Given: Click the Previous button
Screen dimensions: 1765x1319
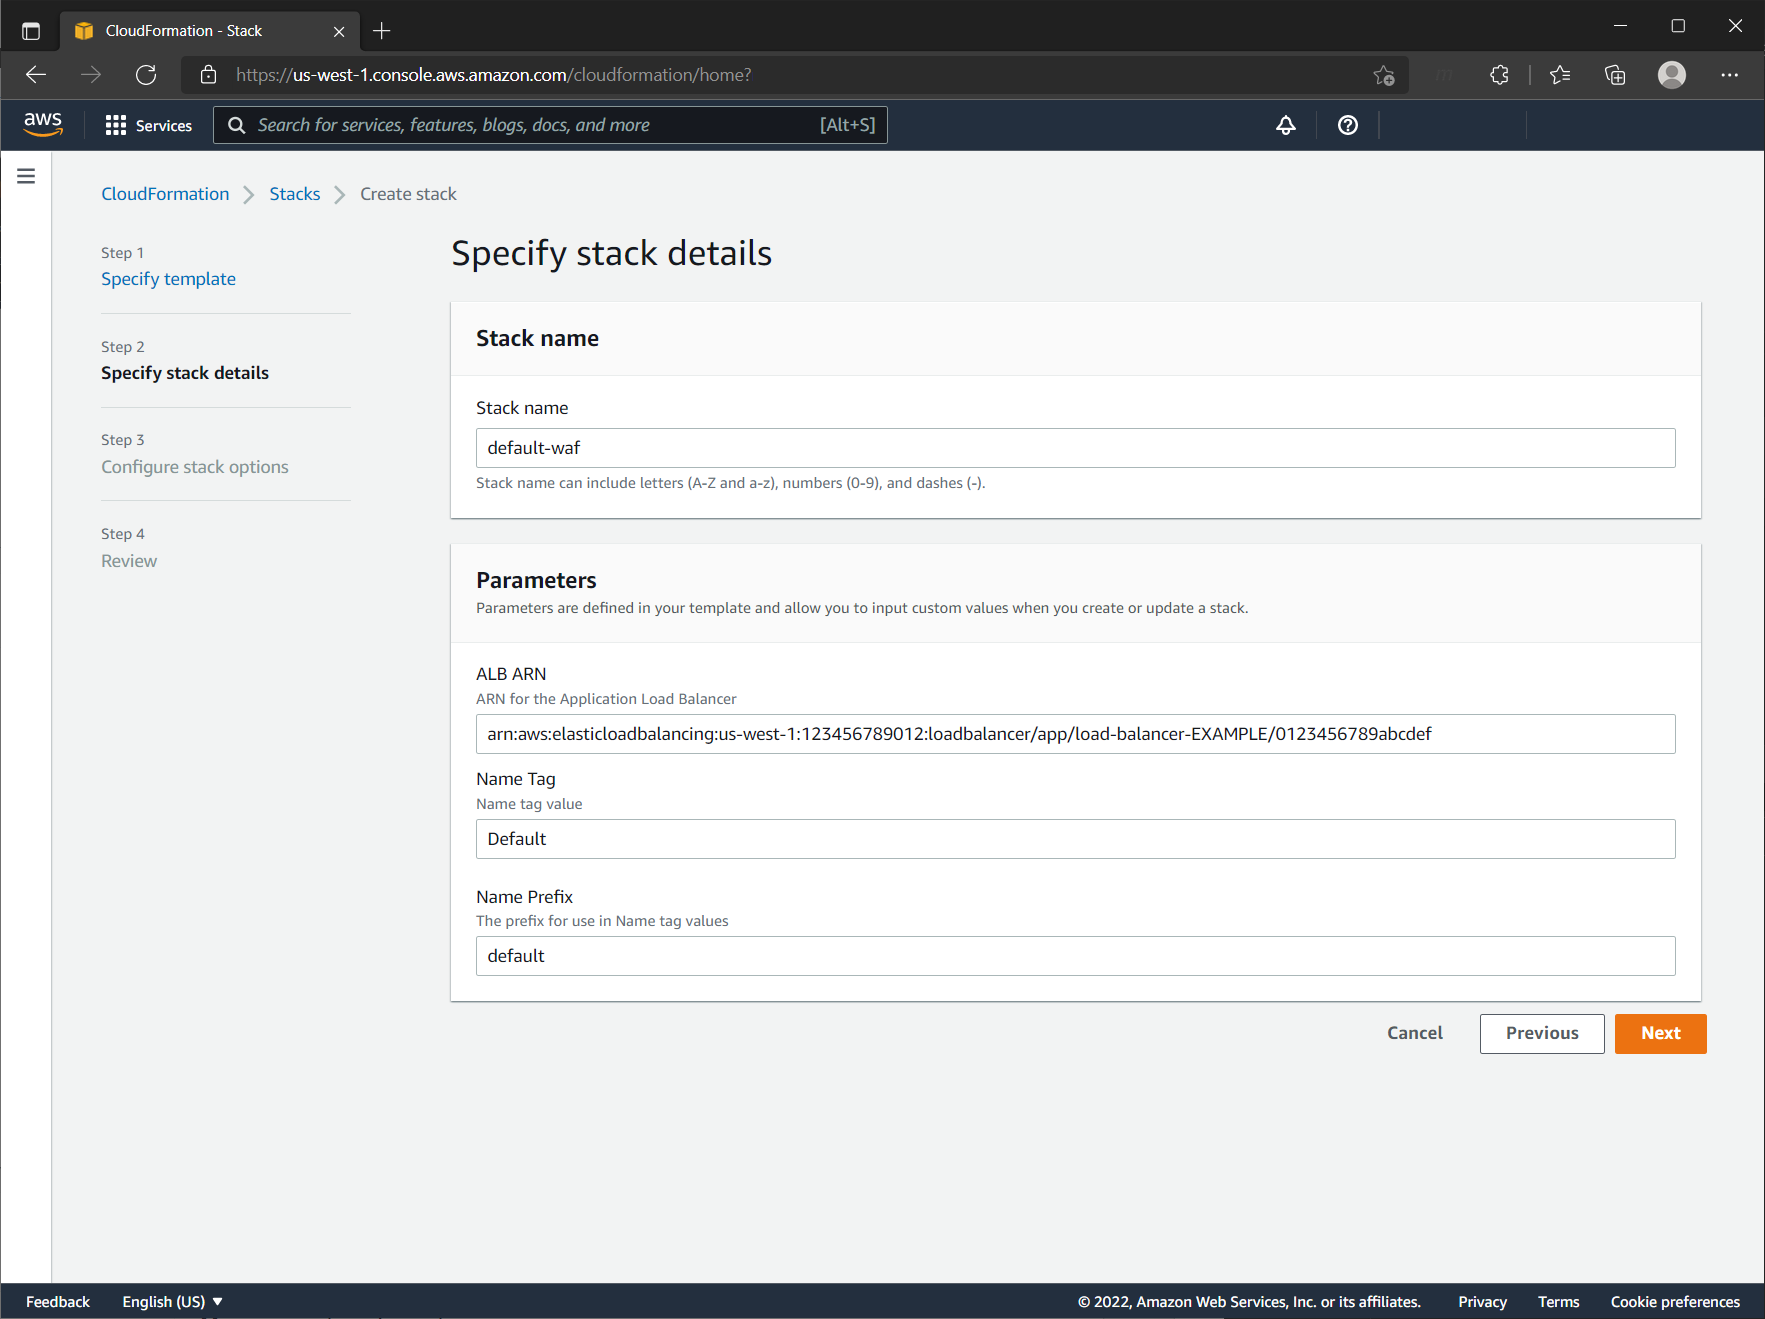Looking at the screenshot, I should coord(1541,1033).
